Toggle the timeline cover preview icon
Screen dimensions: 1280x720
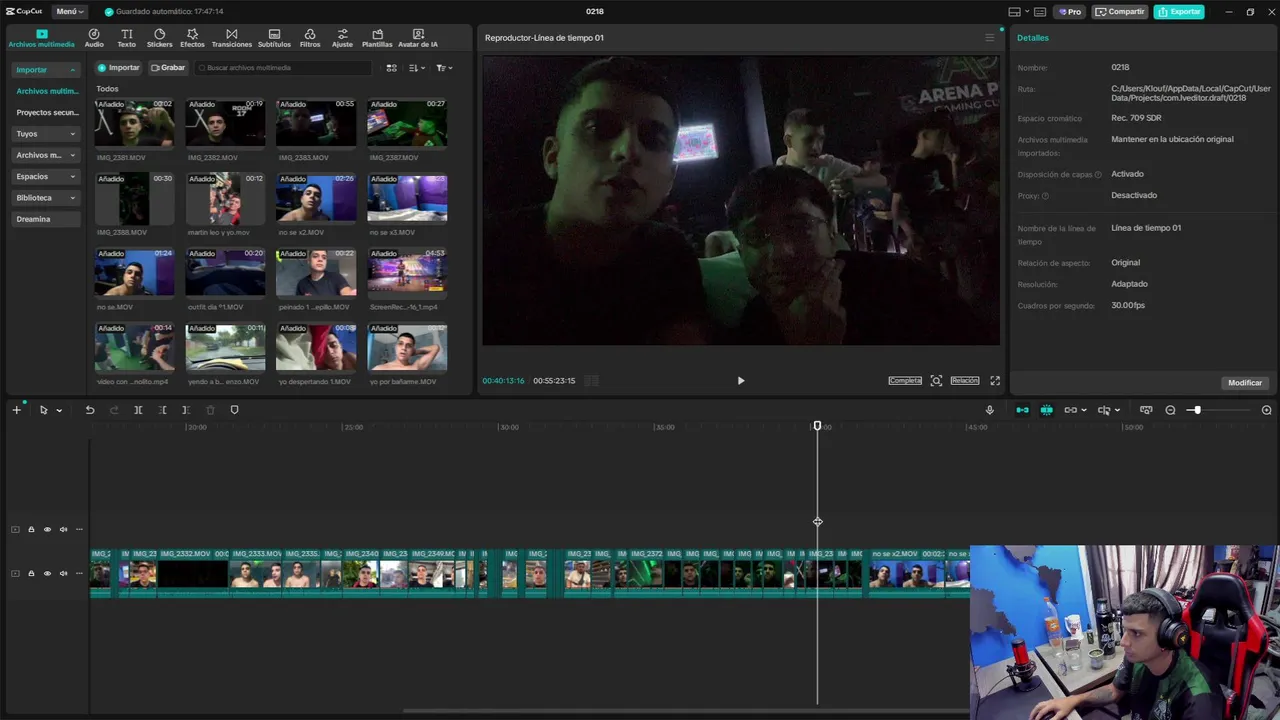1146,410
